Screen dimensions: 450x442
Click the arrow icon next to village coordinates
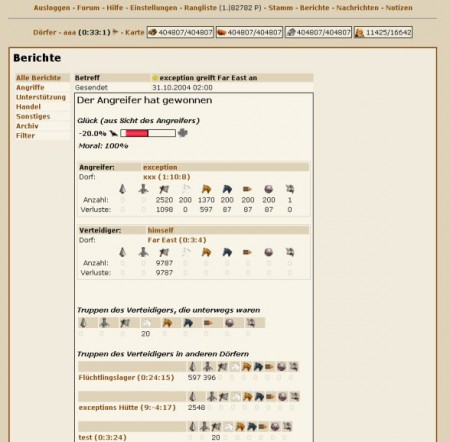click(115, 32)
